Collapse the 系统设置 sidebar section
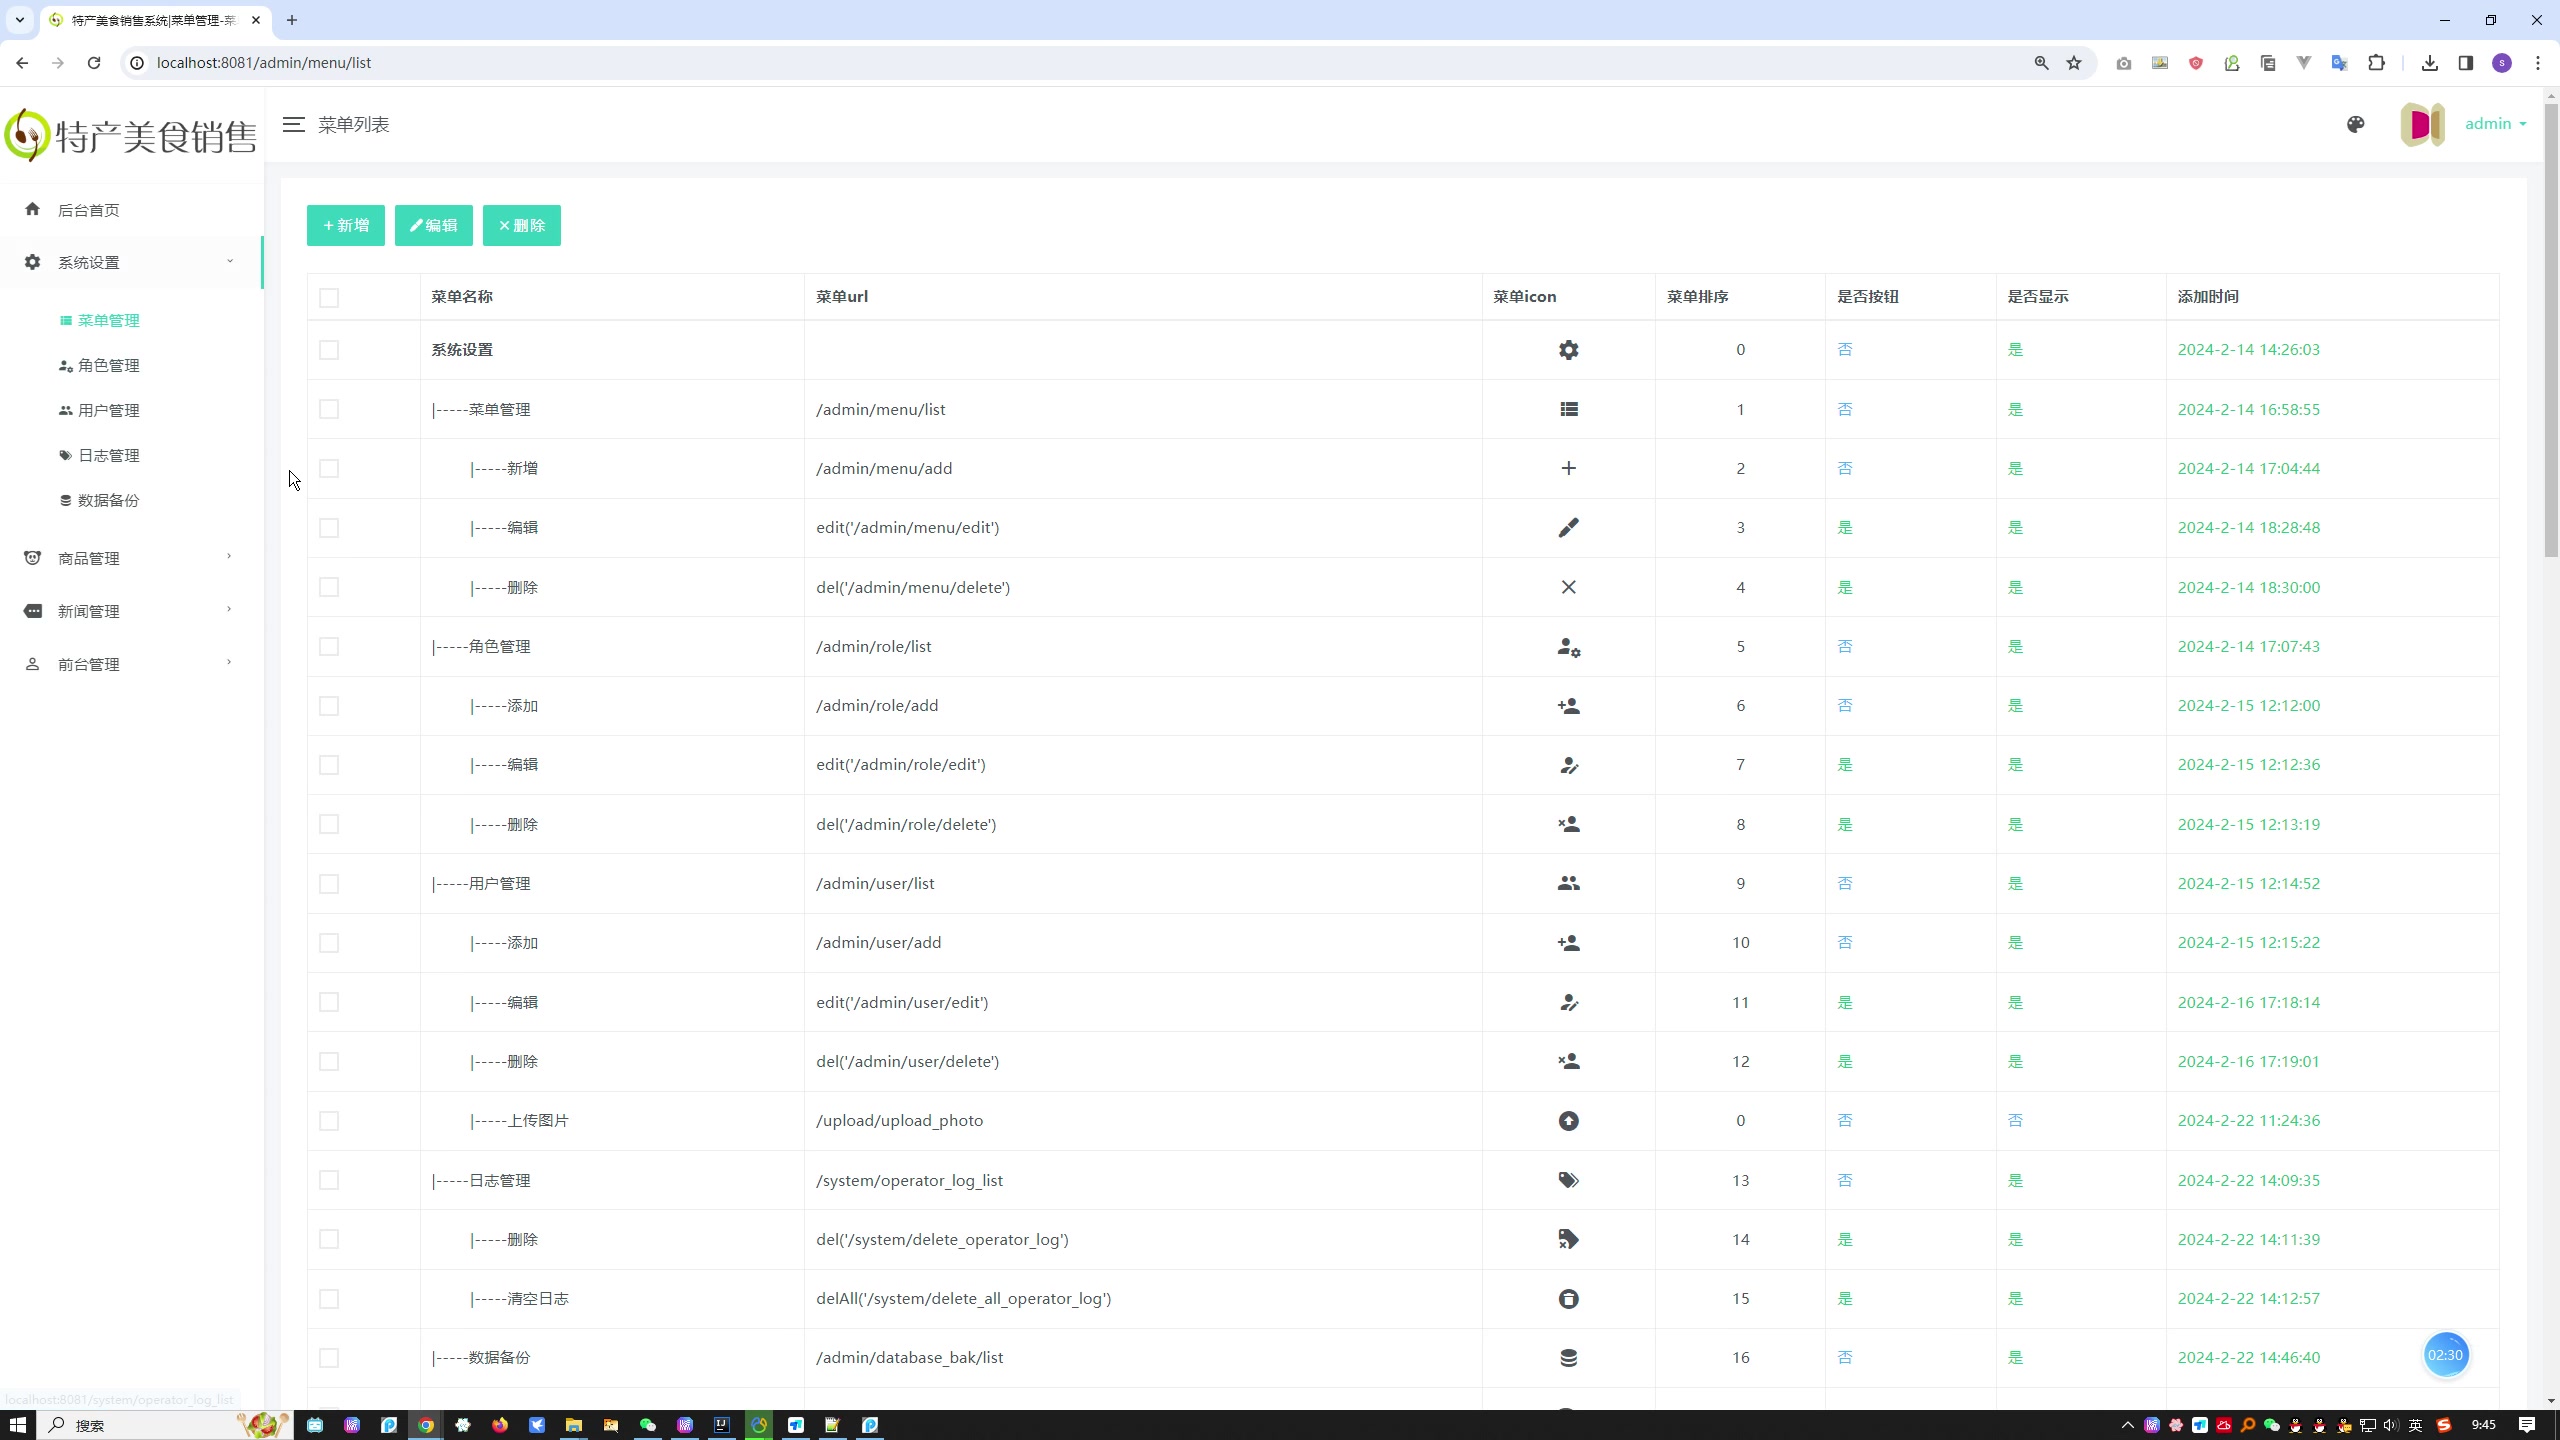Screen dimensions: 2560x1440 point(132,262)
